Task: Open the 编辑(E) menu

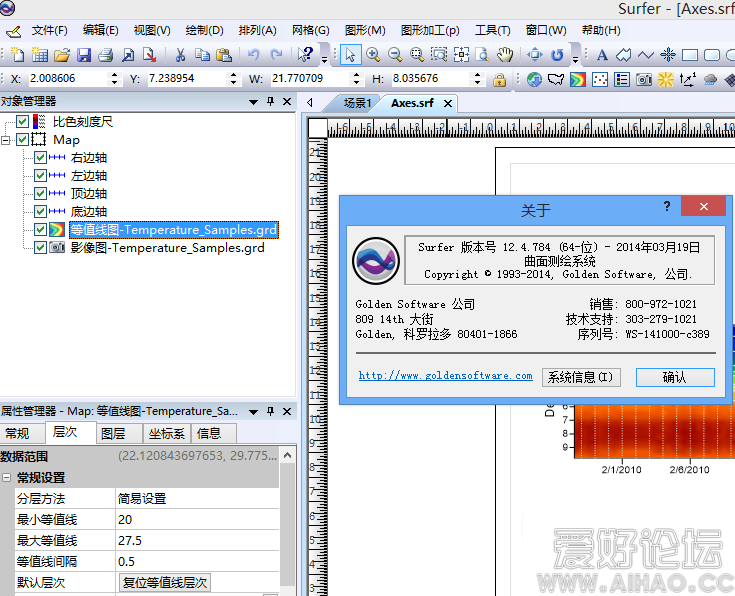Action: [101, 30]
